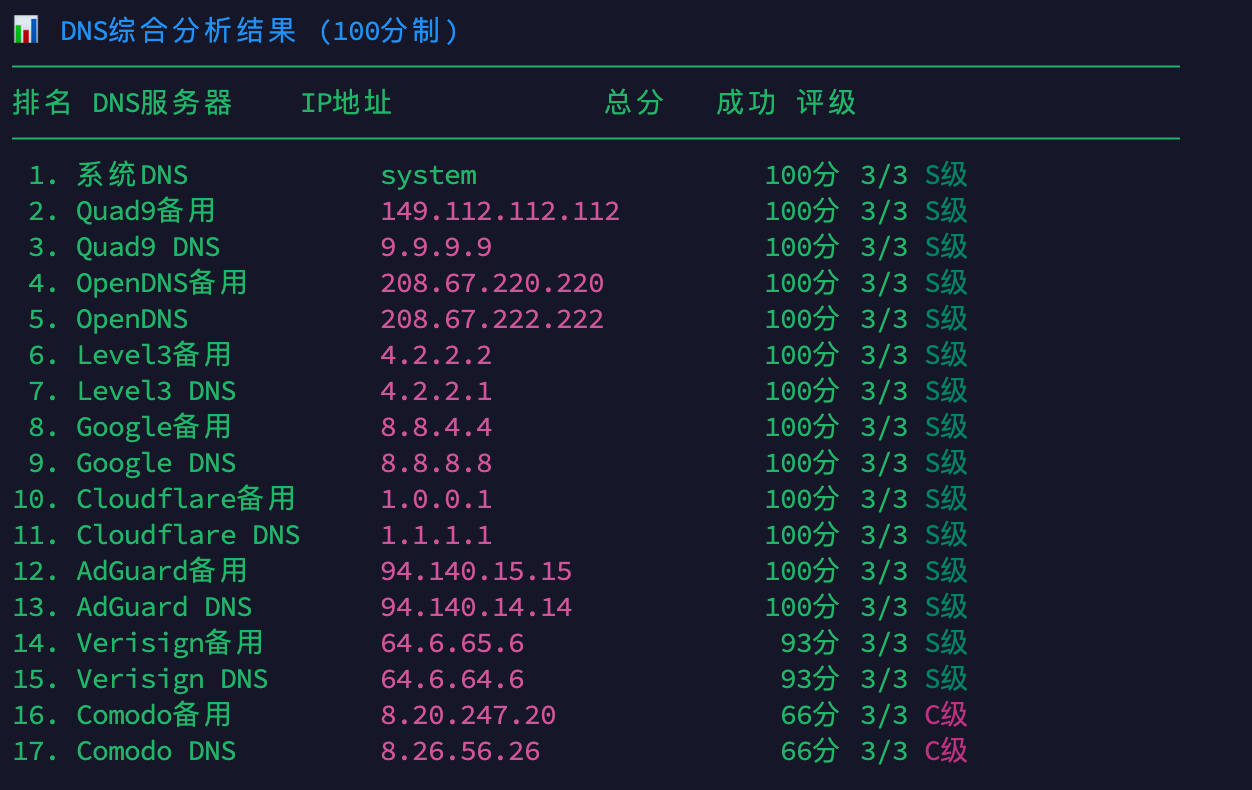Click the 成功 column header

click(x=744, y=102)
